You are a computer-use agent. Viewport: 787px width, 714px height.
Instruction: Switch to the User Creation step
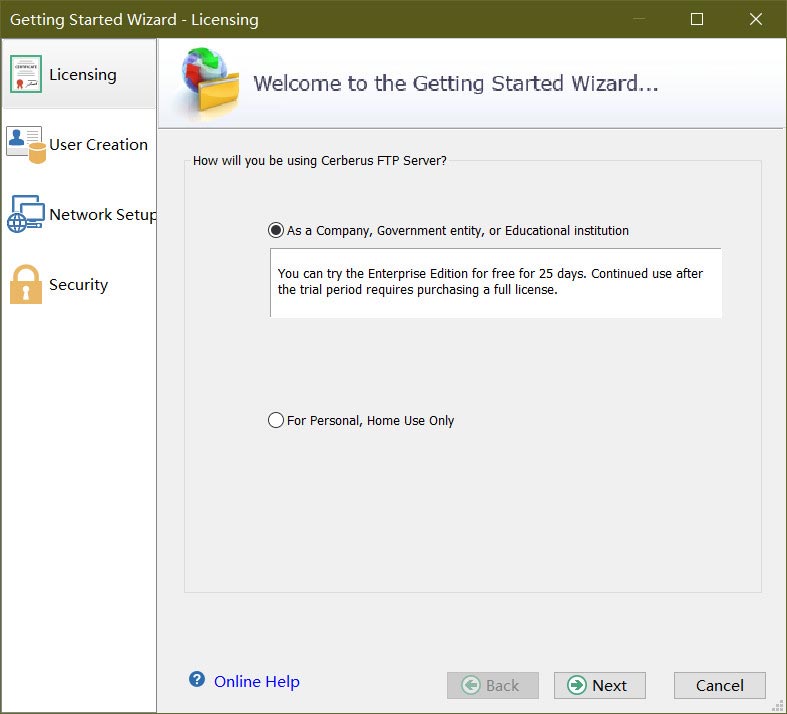coord(98,145)
